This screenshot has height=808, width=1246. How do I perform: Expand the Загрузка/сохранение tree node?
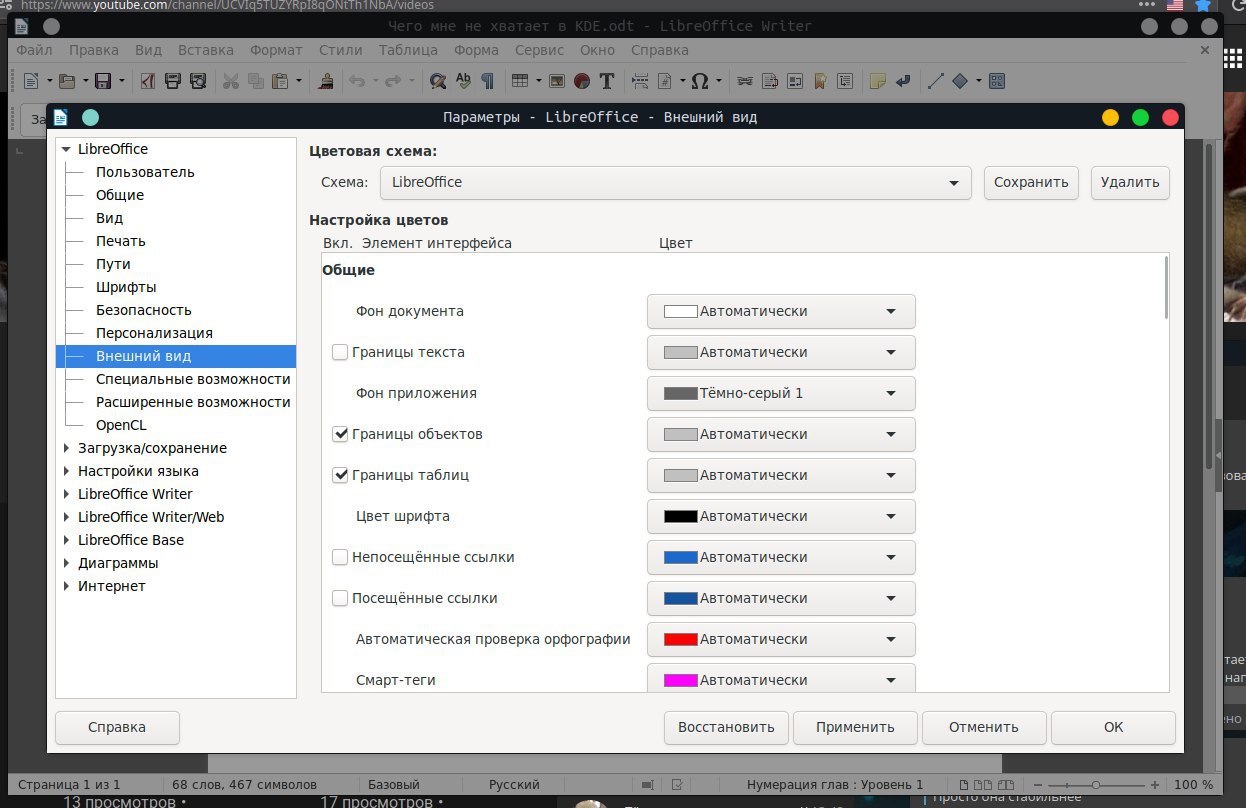click(x=66, y=448)
